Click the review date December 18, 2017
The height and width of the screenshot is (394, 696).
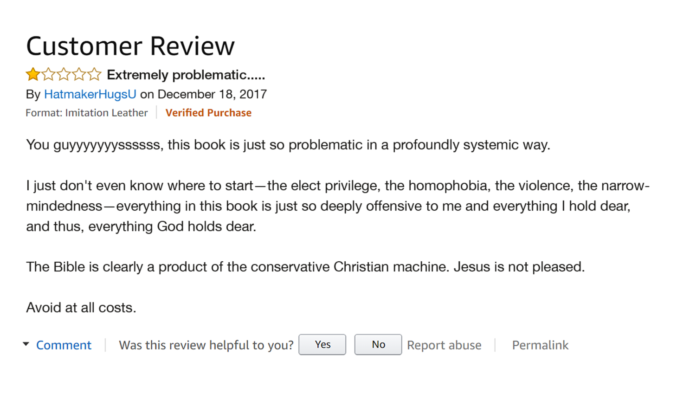pyautogui.click(x=212, y=95)
